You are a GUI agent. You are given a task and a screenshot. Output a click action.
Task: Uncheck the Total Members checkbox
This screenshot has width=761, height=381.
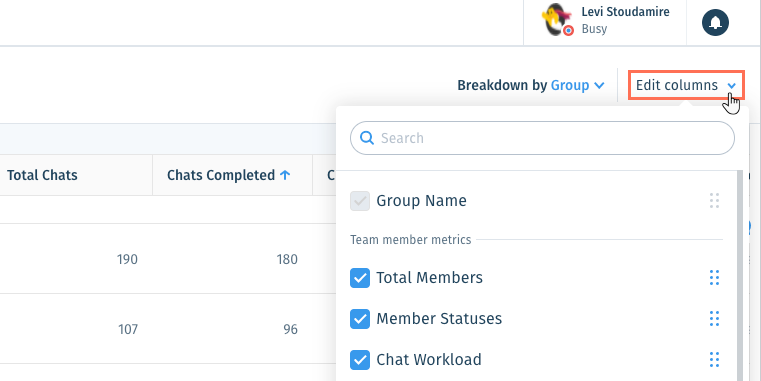click(x=360, y=278)
